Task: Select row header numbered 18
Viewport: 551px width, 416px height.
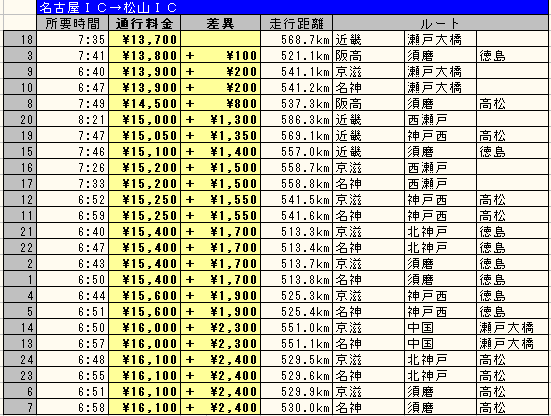Action: tap(20, 39)
